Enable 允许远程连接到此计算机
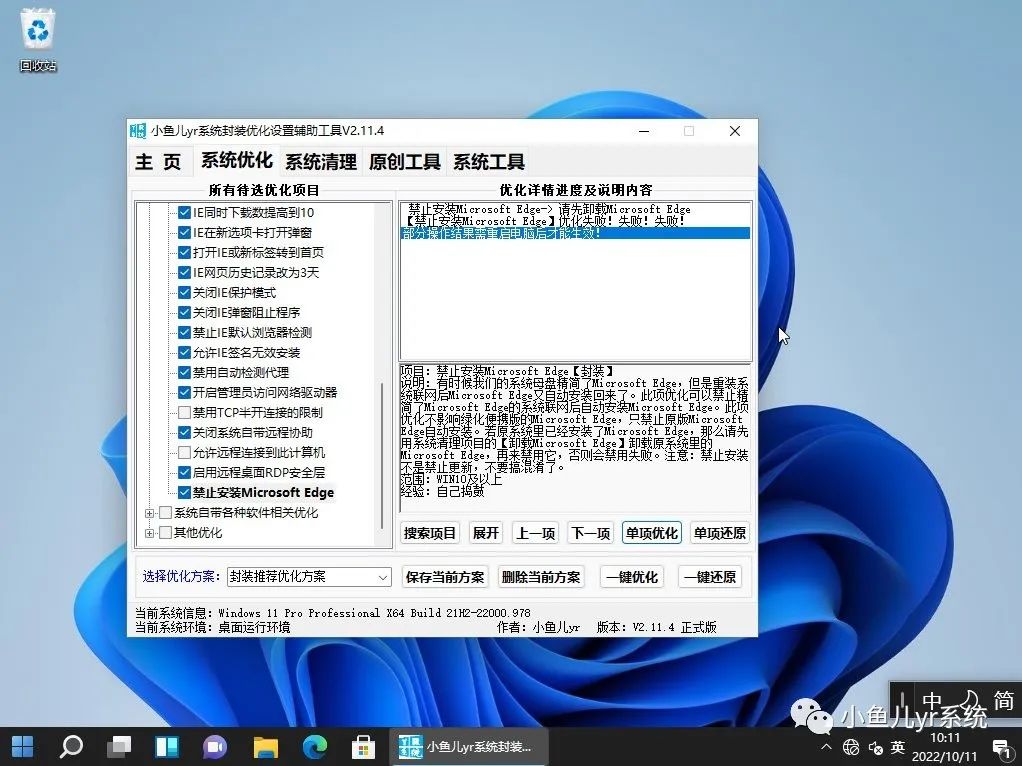 coord(184,452)
